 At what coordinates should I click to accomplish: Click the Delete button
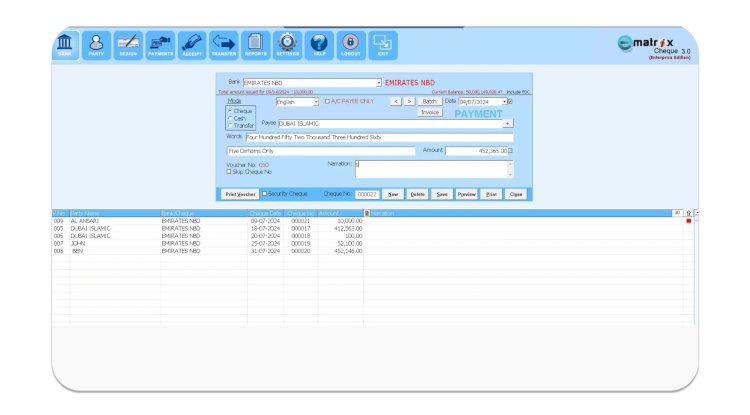[x=418, y=194]
